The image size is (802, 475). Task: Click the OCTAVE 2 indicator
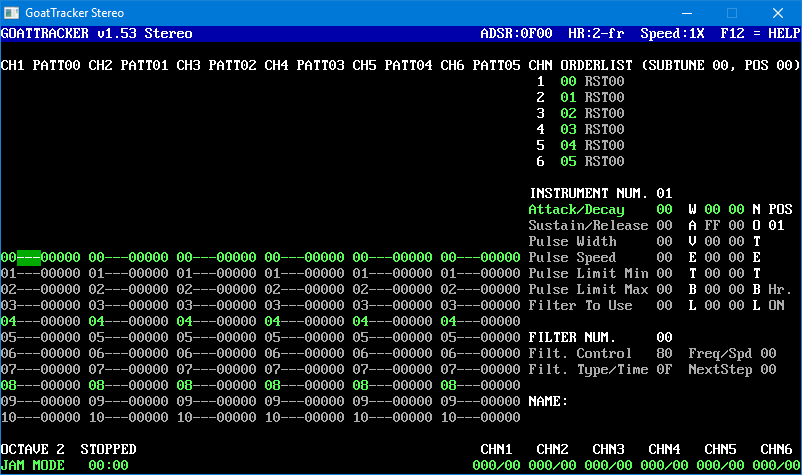(x=33, y=449)
